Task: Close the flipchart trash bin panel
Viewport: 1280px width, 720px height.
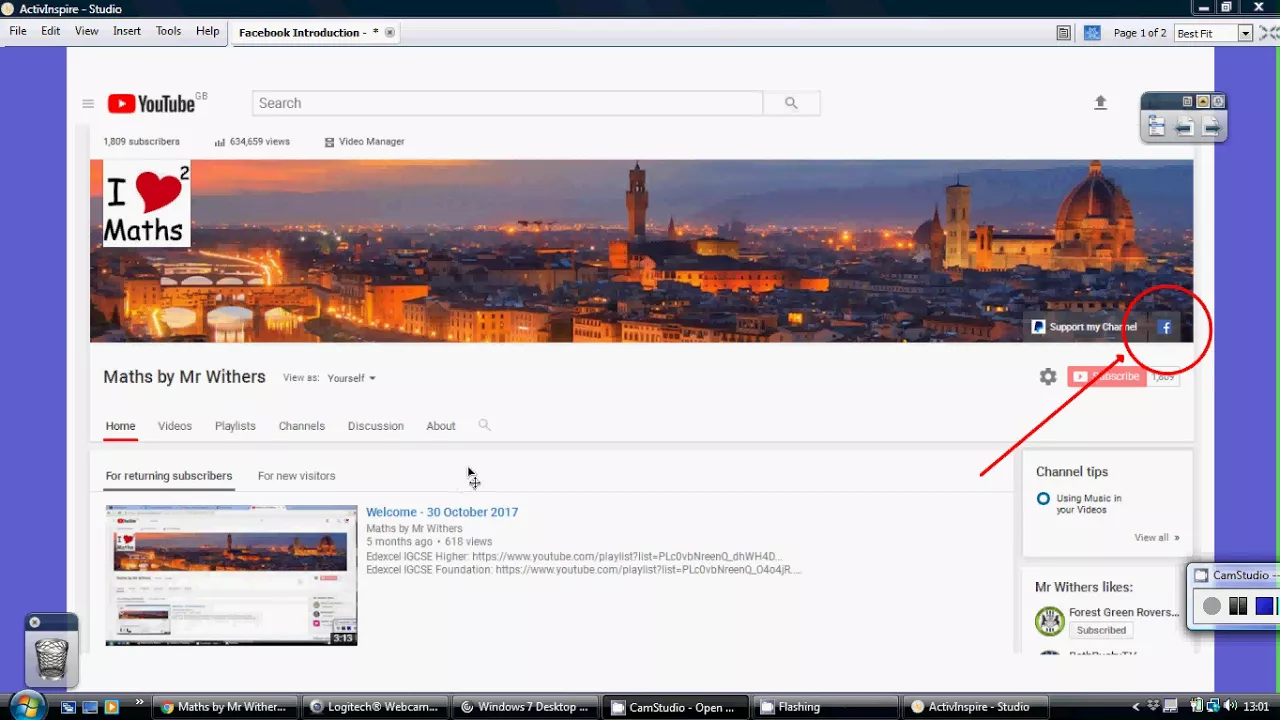Action: point(34,622)
